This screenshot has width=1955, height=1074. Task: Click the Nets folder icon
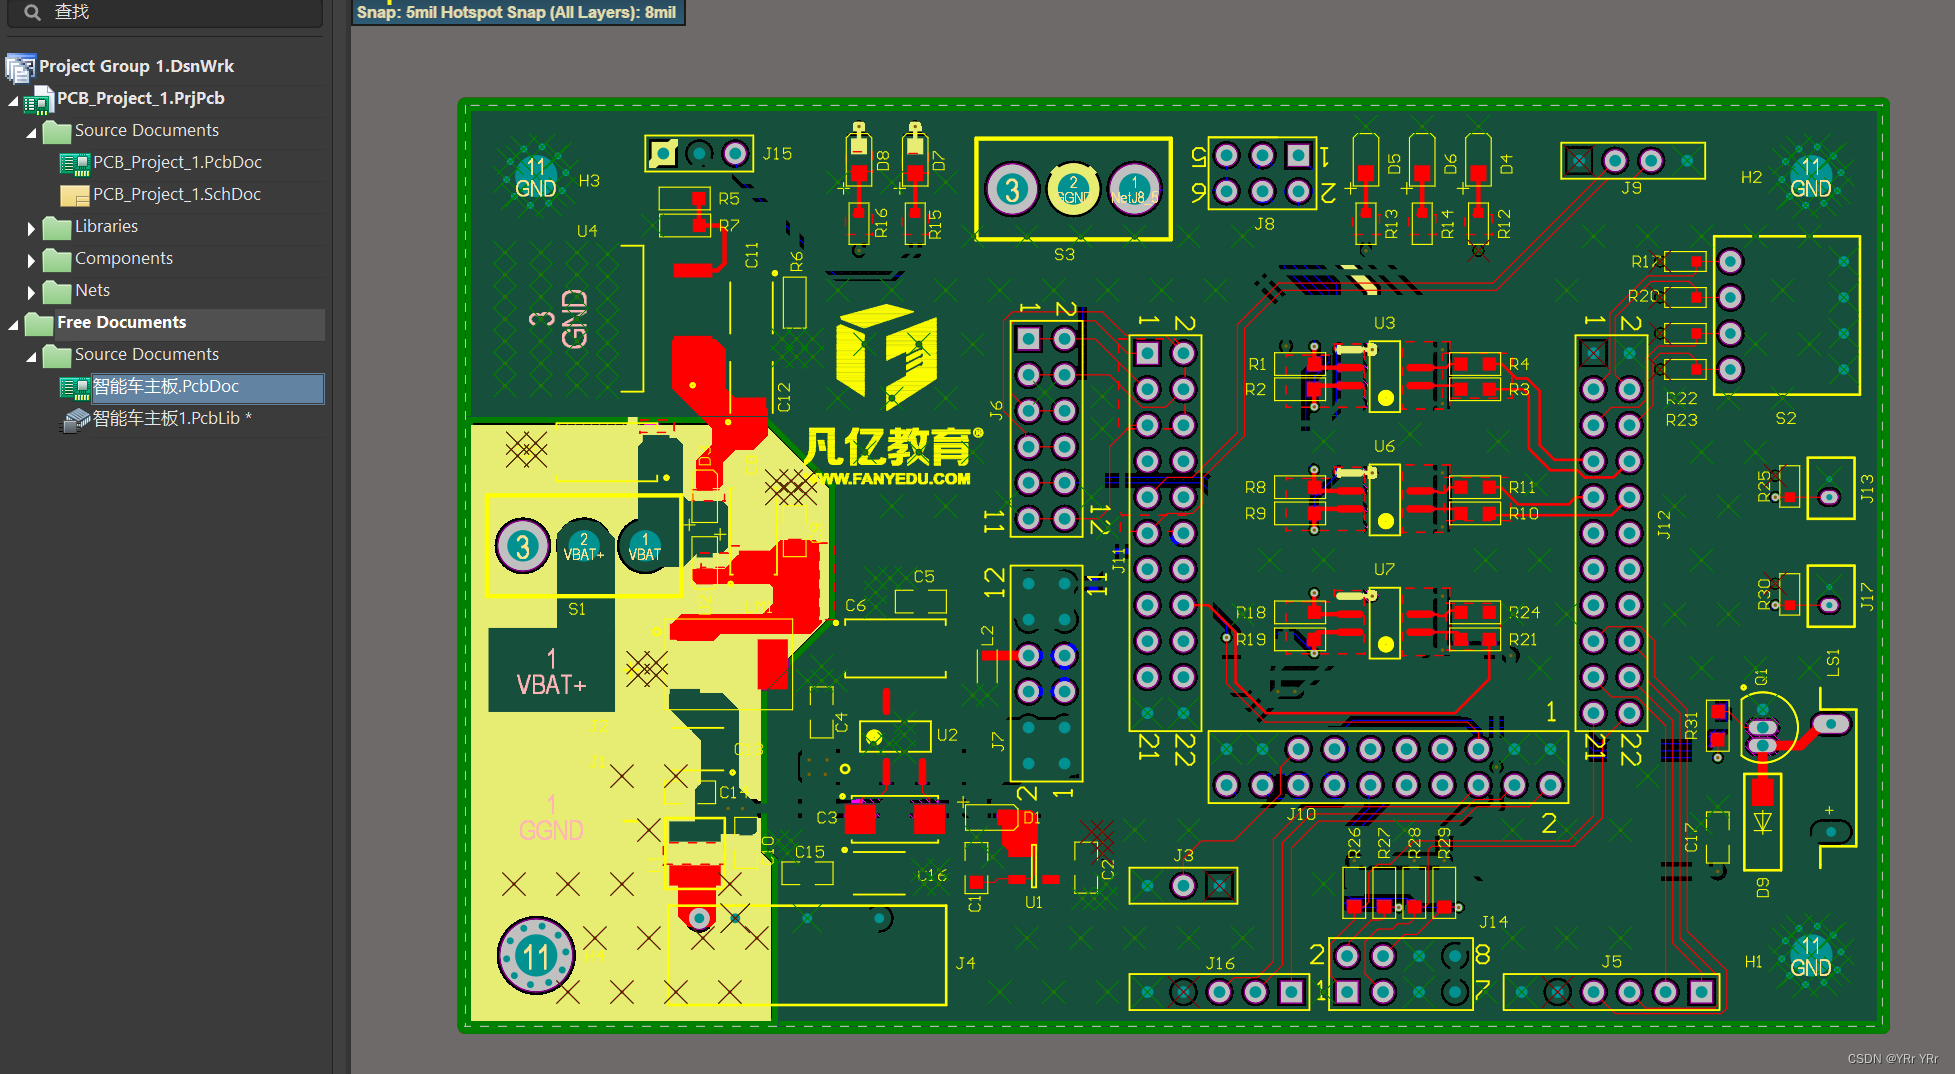point(57,292)
